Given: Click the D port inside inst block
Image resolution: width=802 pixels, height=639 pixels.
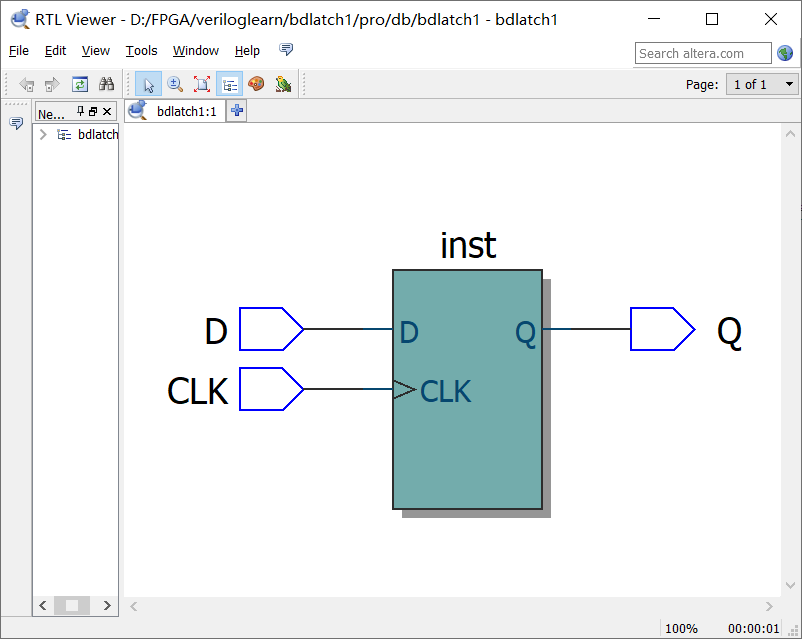Looking at the screenshot, I should pyautogui.click(x=409, y=333).
